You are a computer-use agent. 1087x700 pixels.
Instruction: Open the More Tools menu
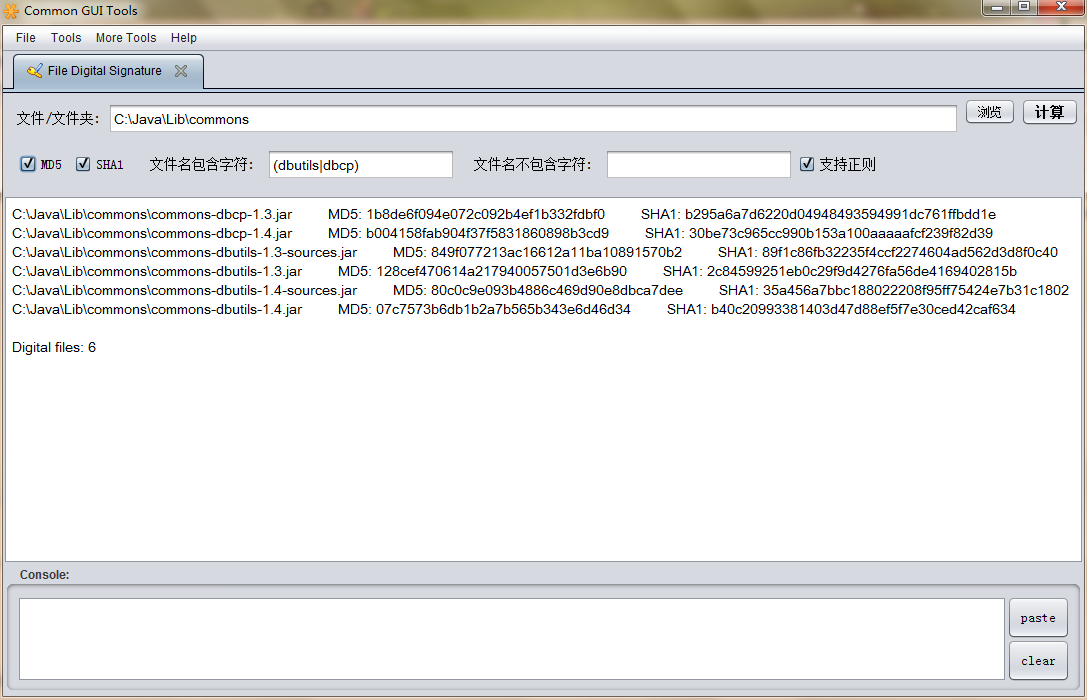pos(126,37)
